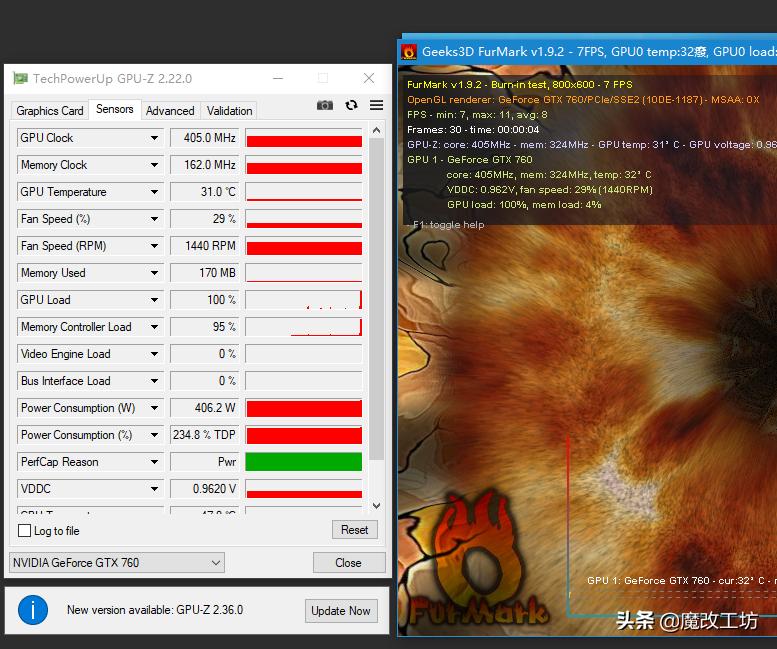Enable the Log to file checkbox
The height and width of the screenshot is (649, 777).
click(24, 531)
